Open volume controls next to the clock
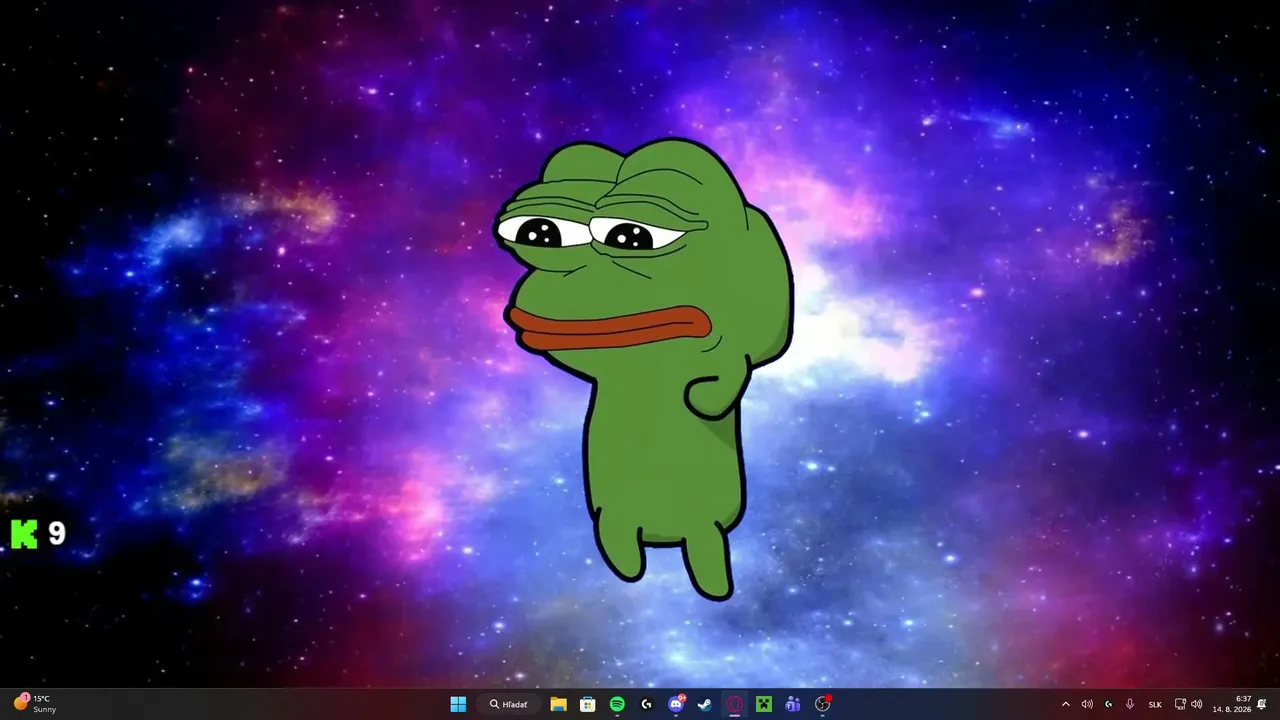 (1197, 704)
